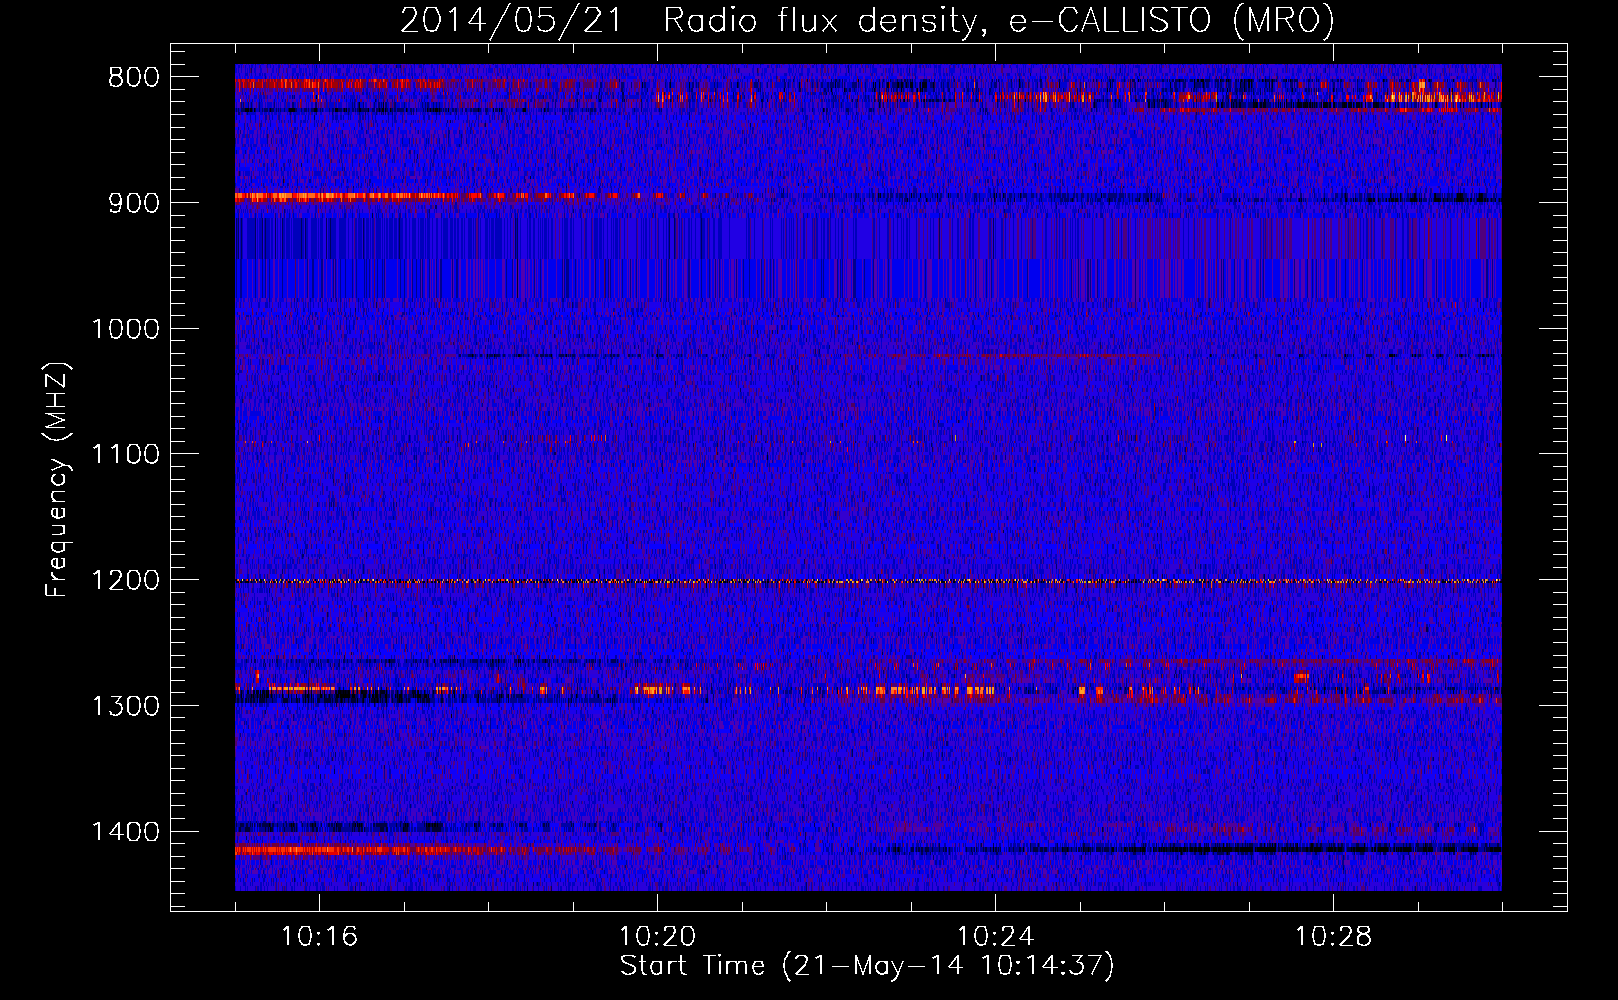Click the 800 frequency tick label
The width and height of the screenshot is (1618, 1000).
(134, 78)
